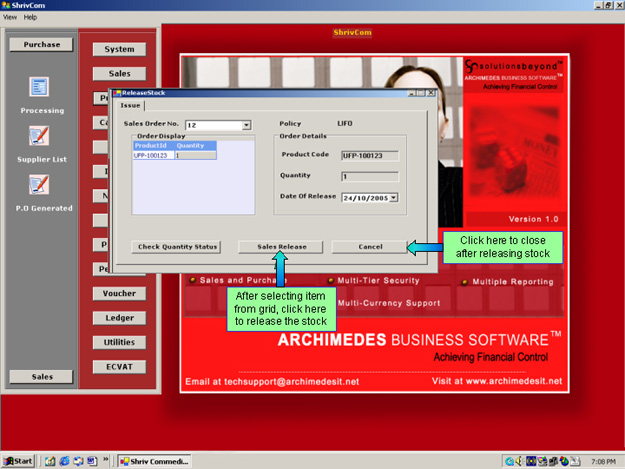Click the clock in system tray
The height and width of the screenshot is (469, 625).
pos(603,461)
